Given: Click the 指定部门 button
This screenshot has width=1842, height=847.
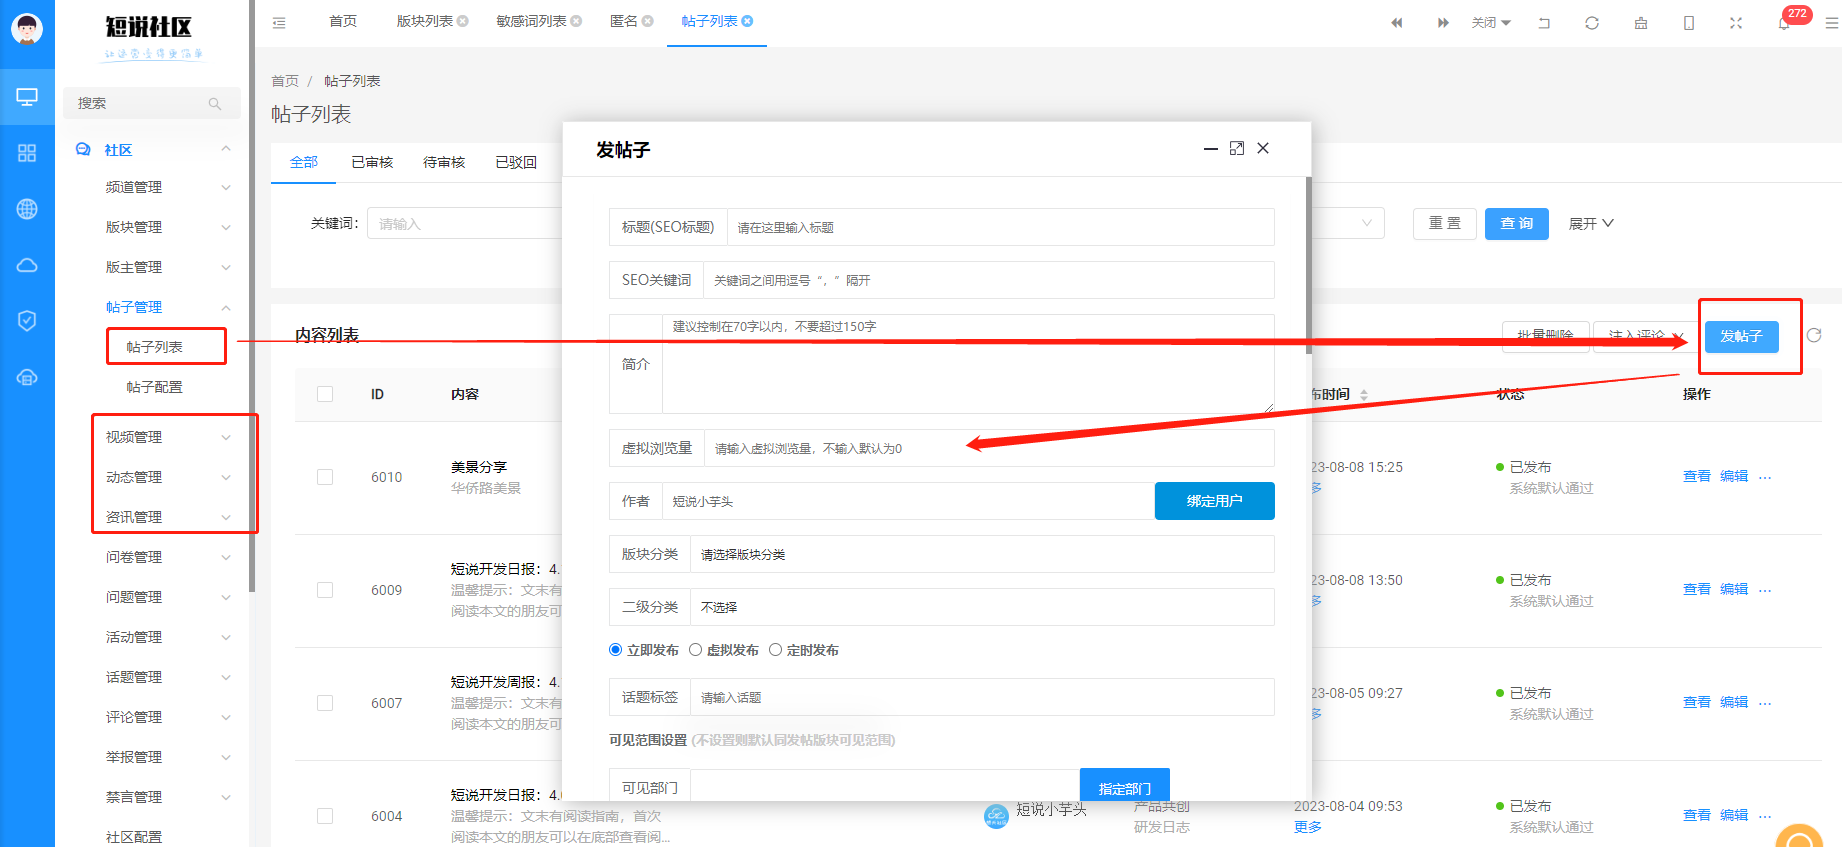Looking at the screenshot, I should (1125, 785).
